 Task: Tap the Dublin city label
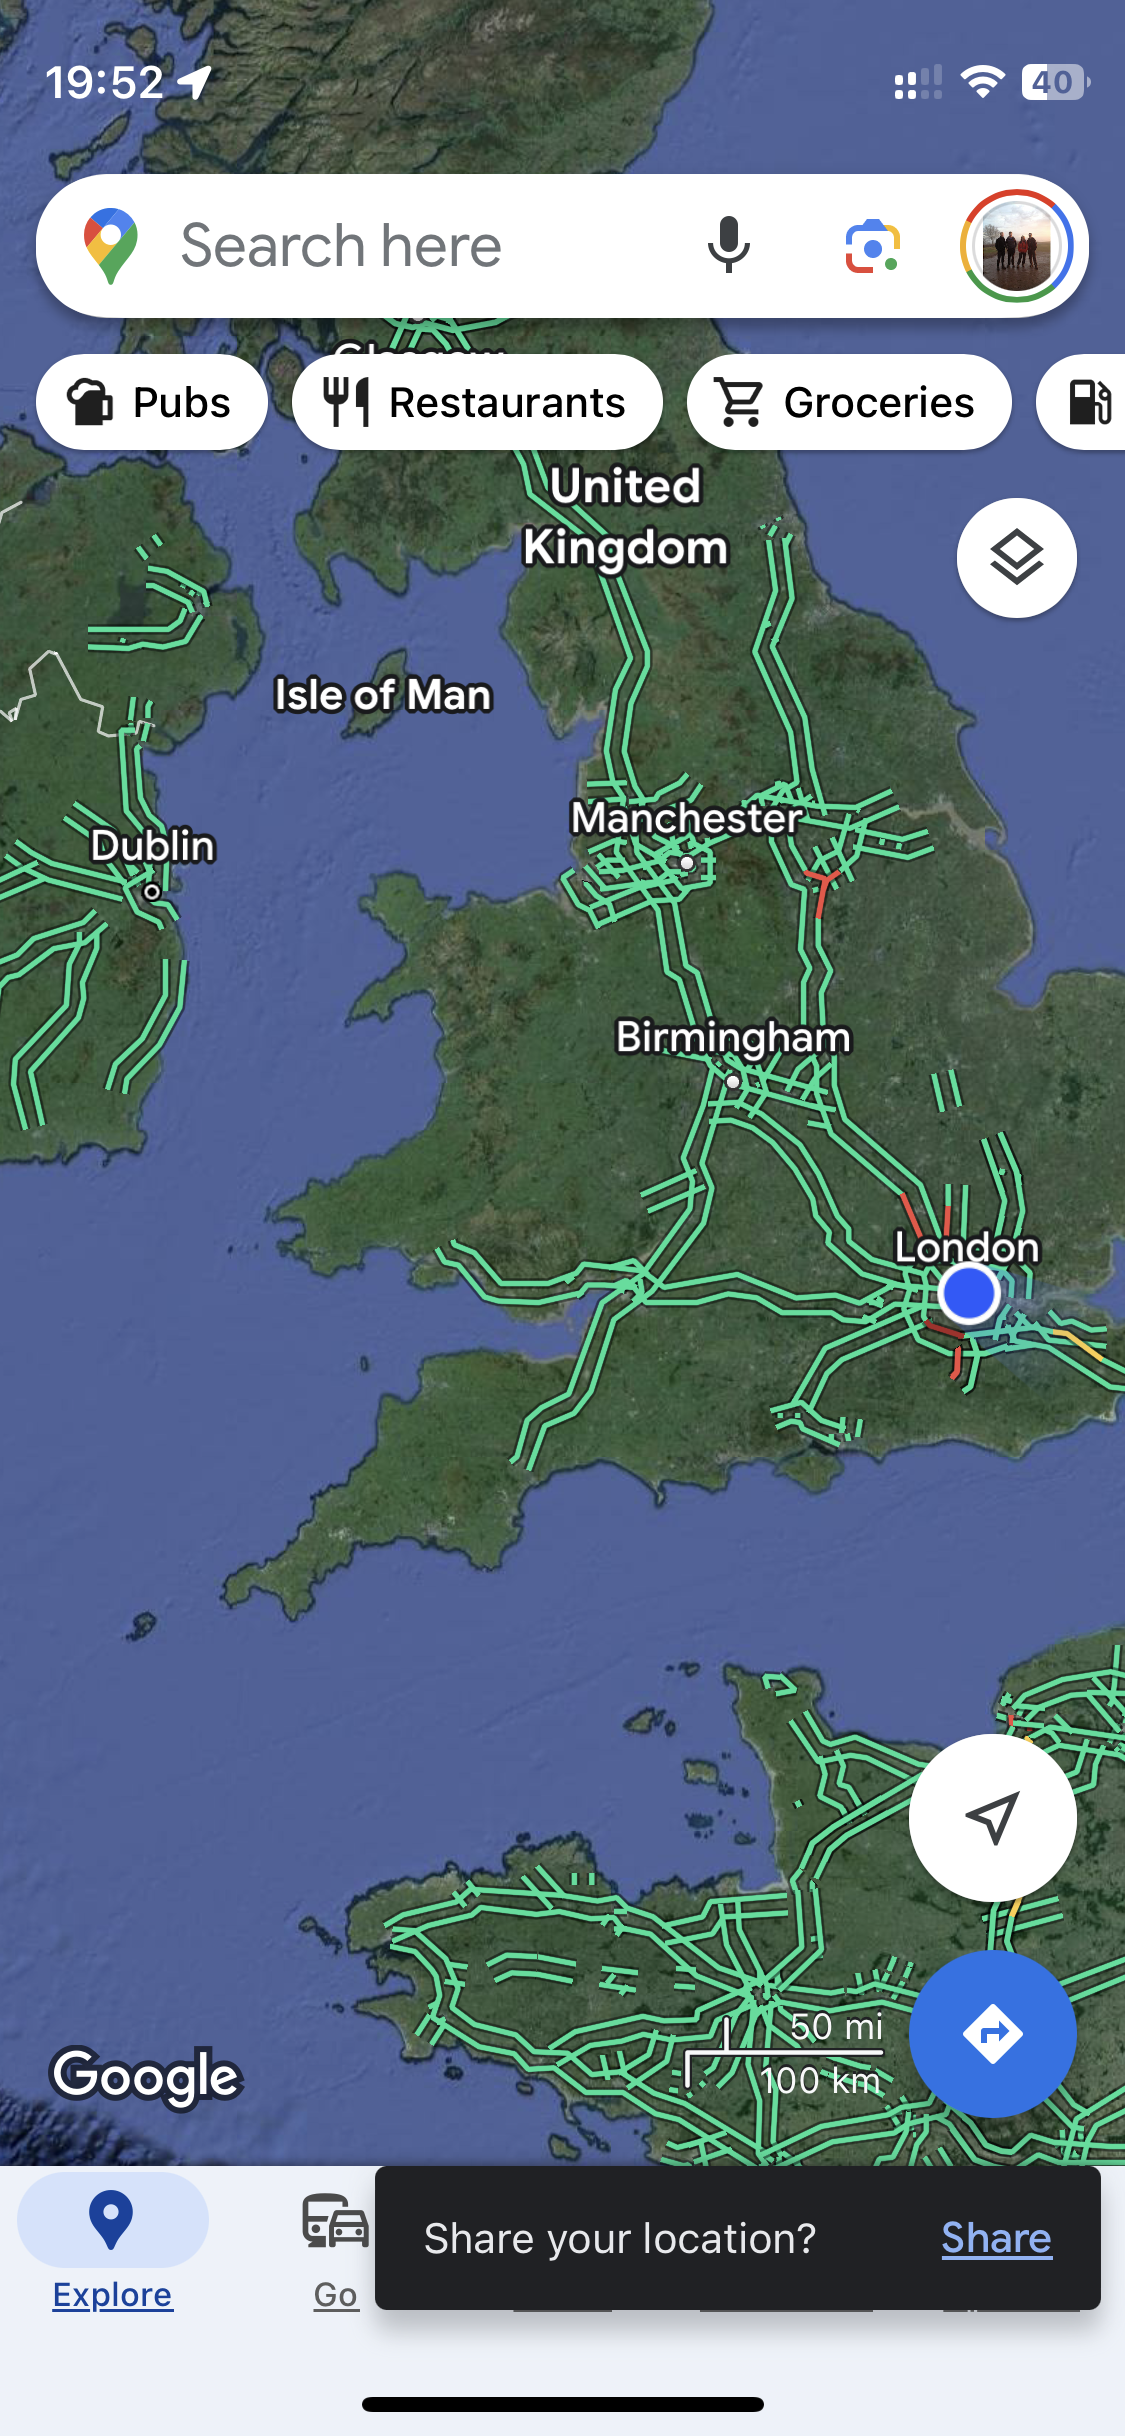pos(152,846)
